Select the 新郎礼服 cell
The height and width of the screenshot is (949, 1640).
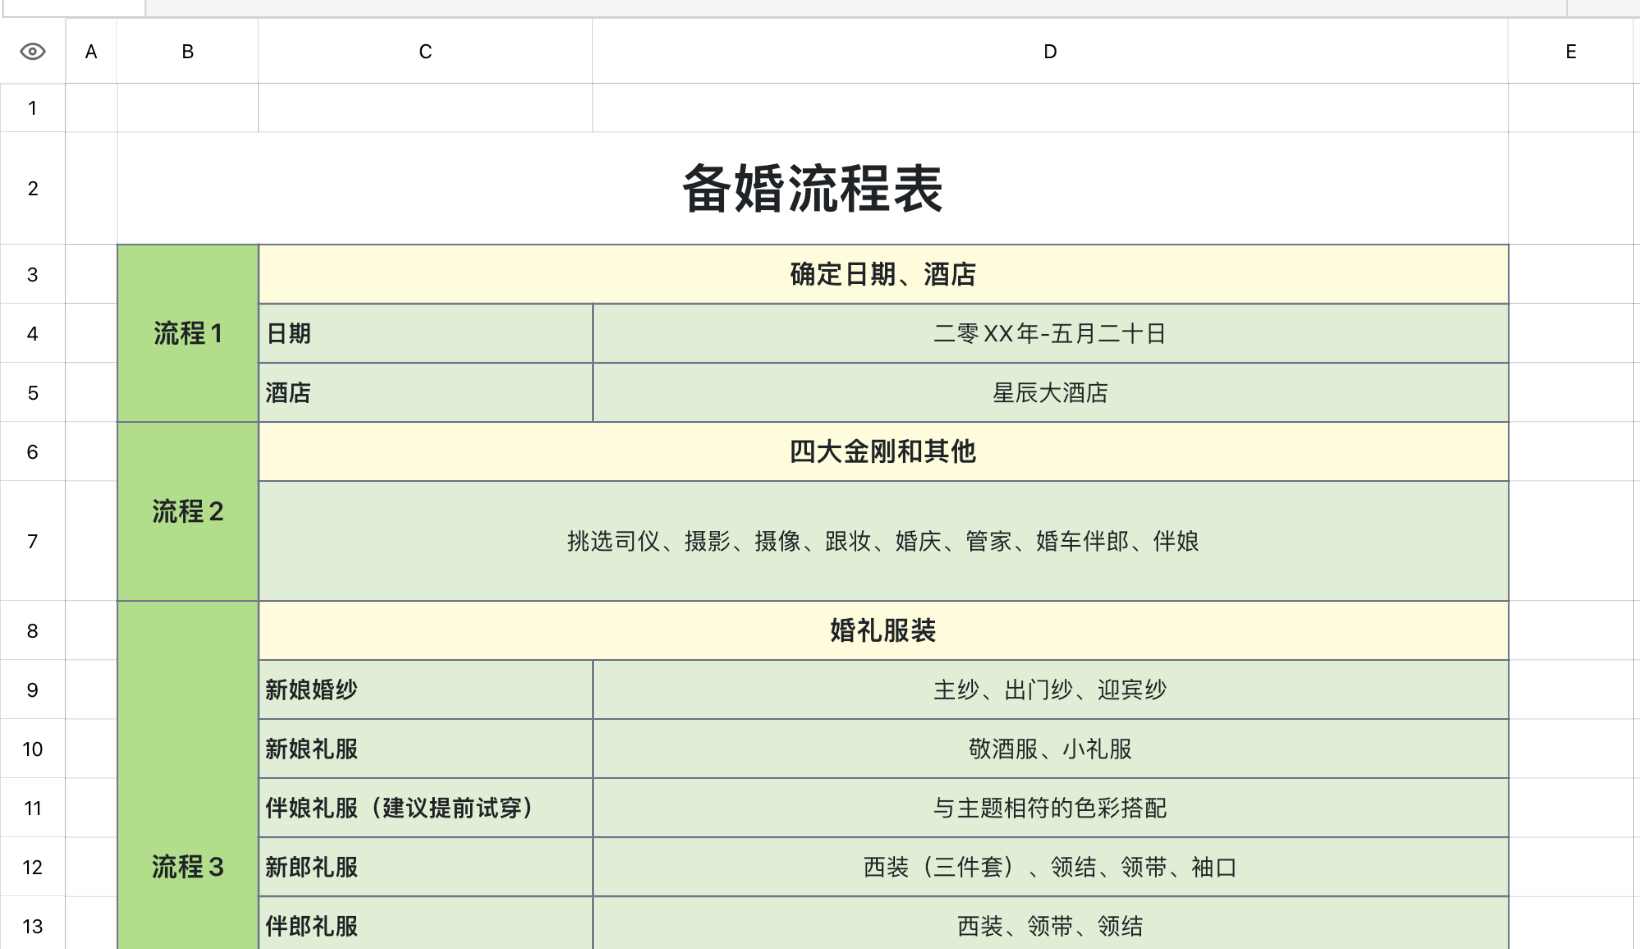pos(425,866)
